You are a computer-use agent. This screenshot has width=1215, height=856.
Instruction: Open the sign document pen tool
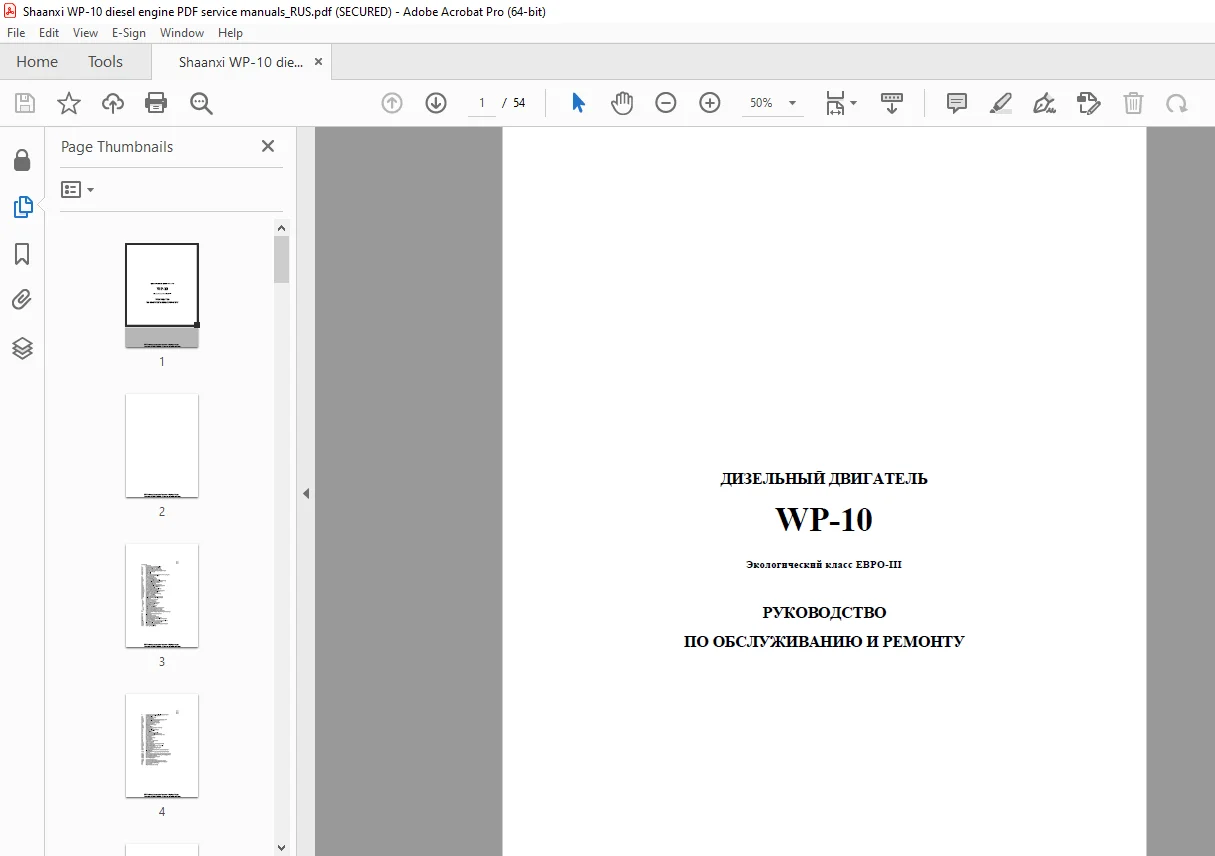coord(1045,103)
